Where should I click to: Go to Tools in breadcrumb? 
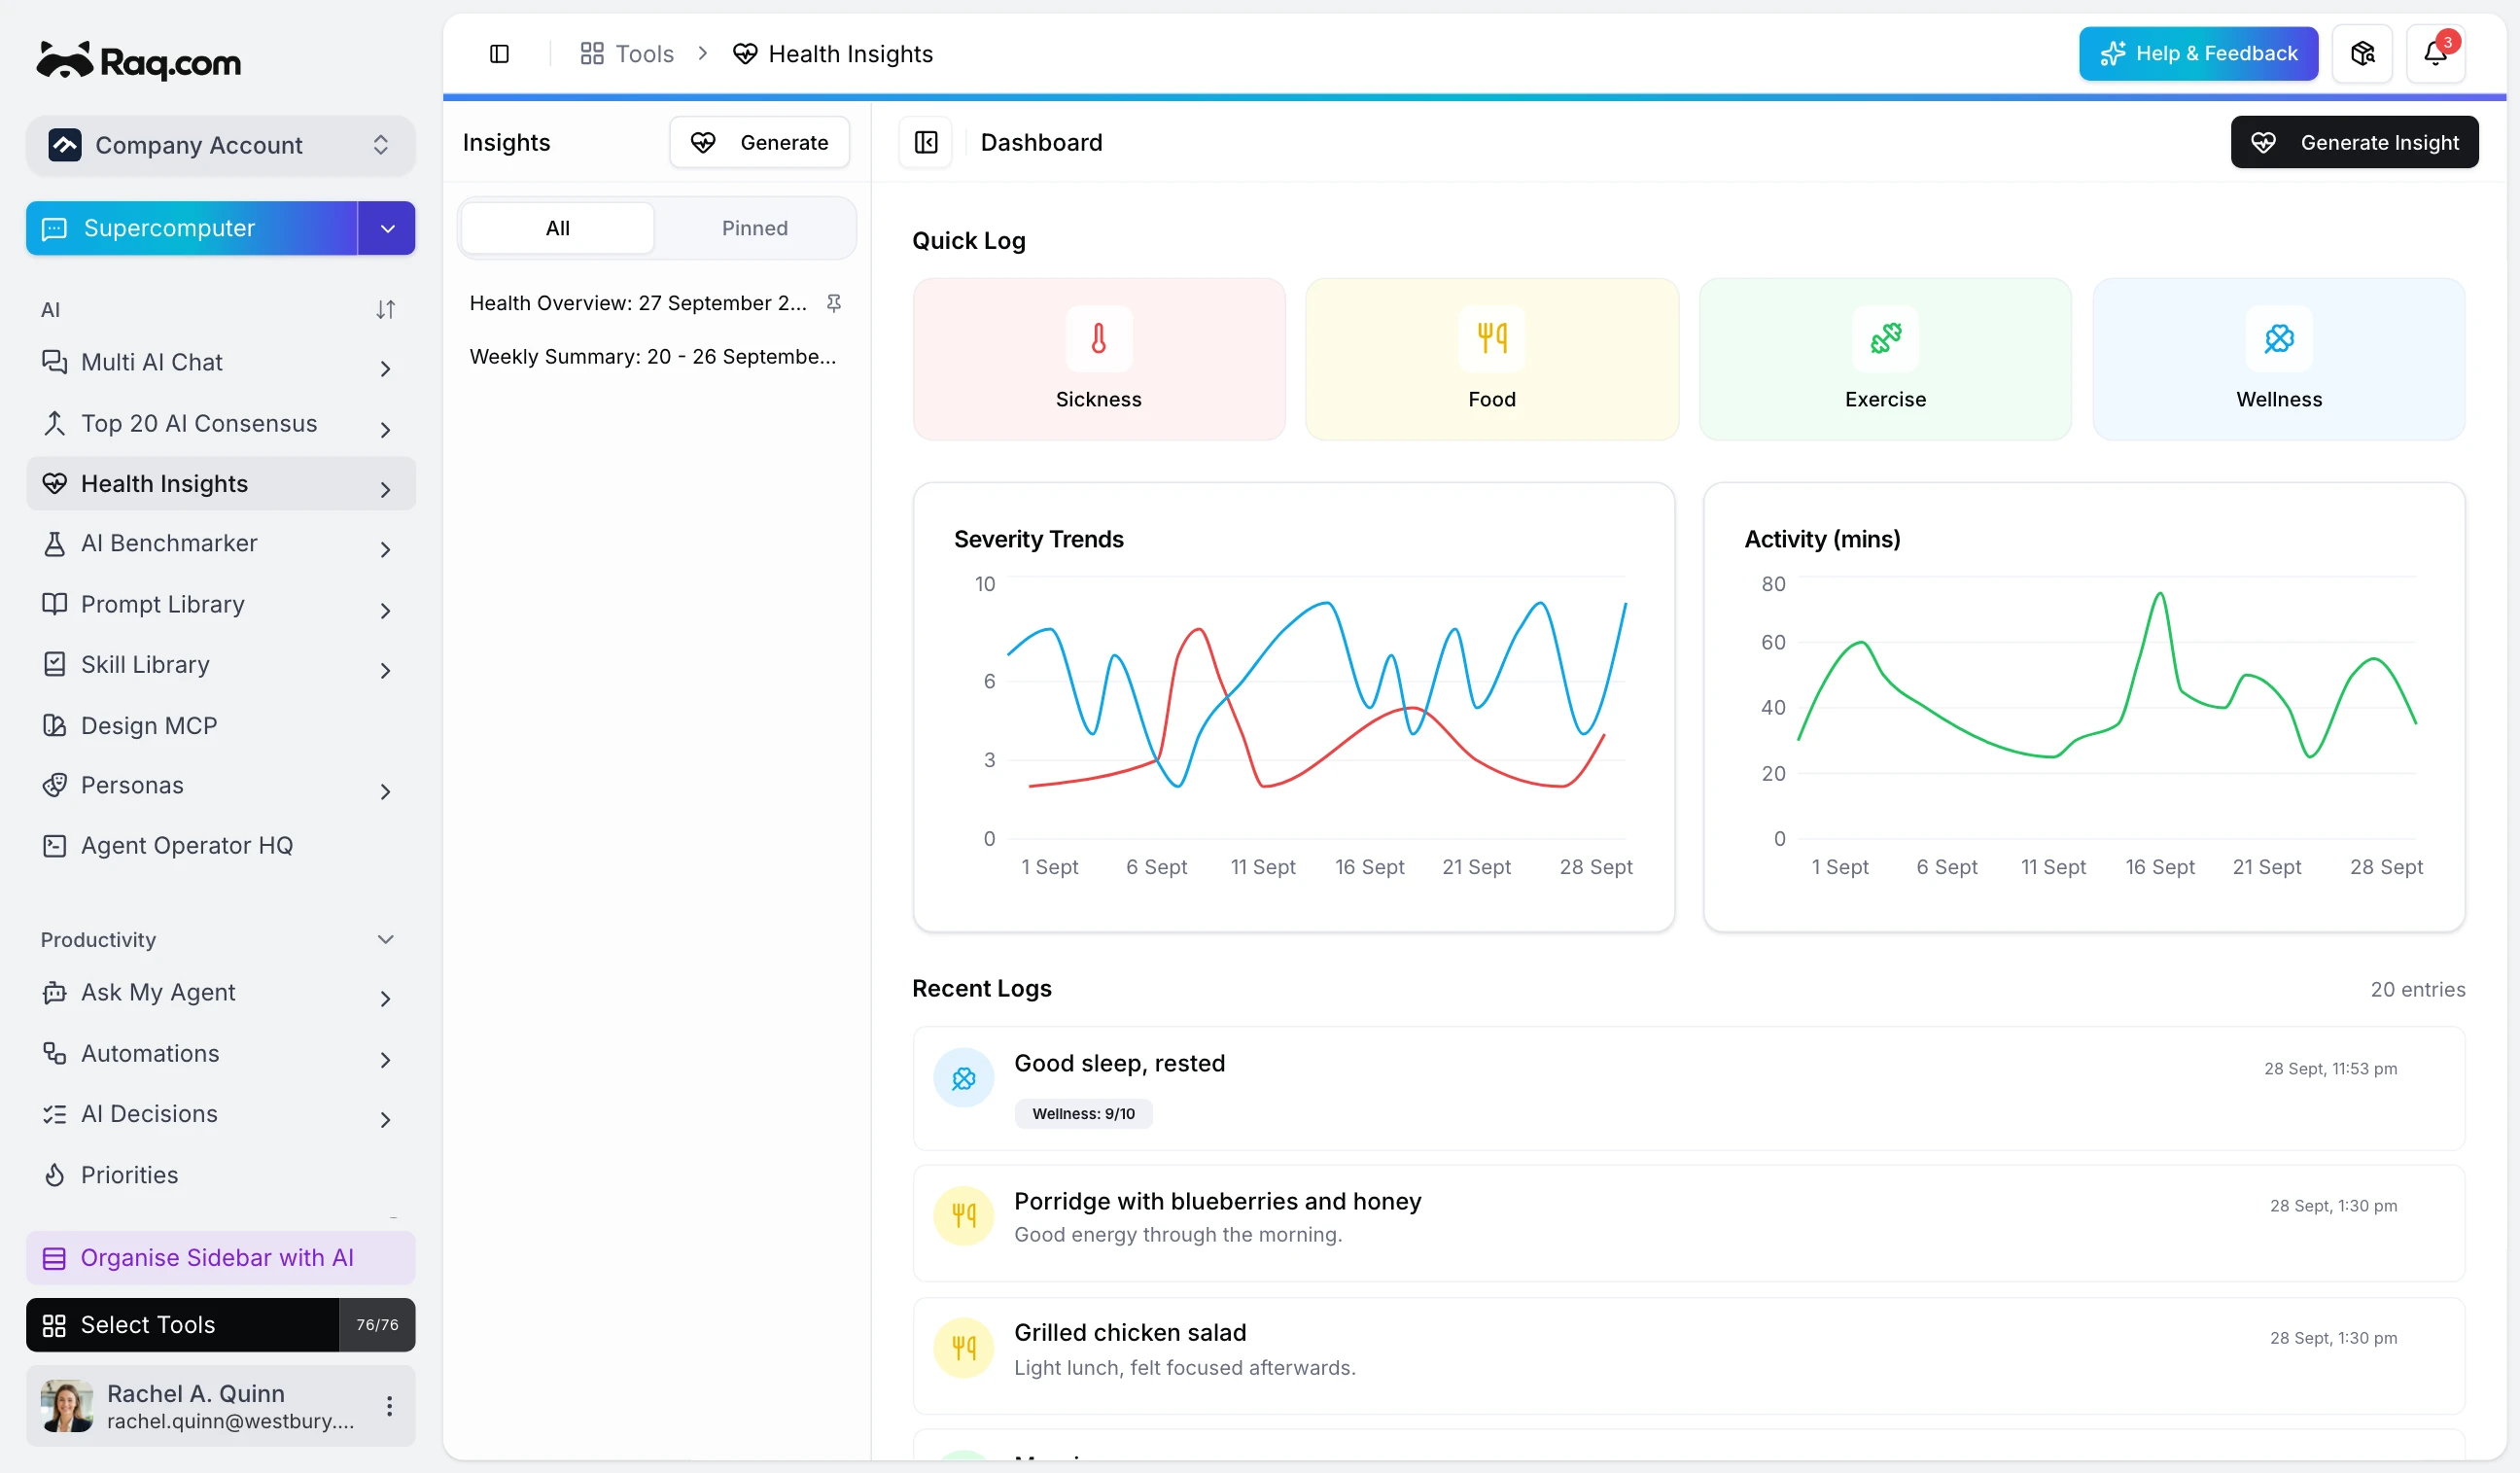pos(627,54)
